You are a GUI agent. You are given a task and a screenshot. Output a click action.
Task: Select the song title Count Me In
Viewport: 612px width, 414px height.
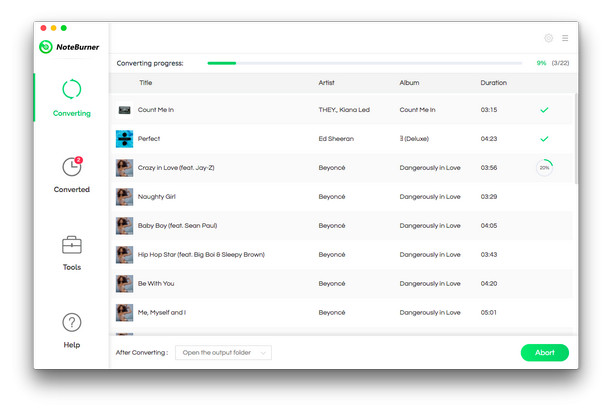pyautogui.click(x=156, y=110)
